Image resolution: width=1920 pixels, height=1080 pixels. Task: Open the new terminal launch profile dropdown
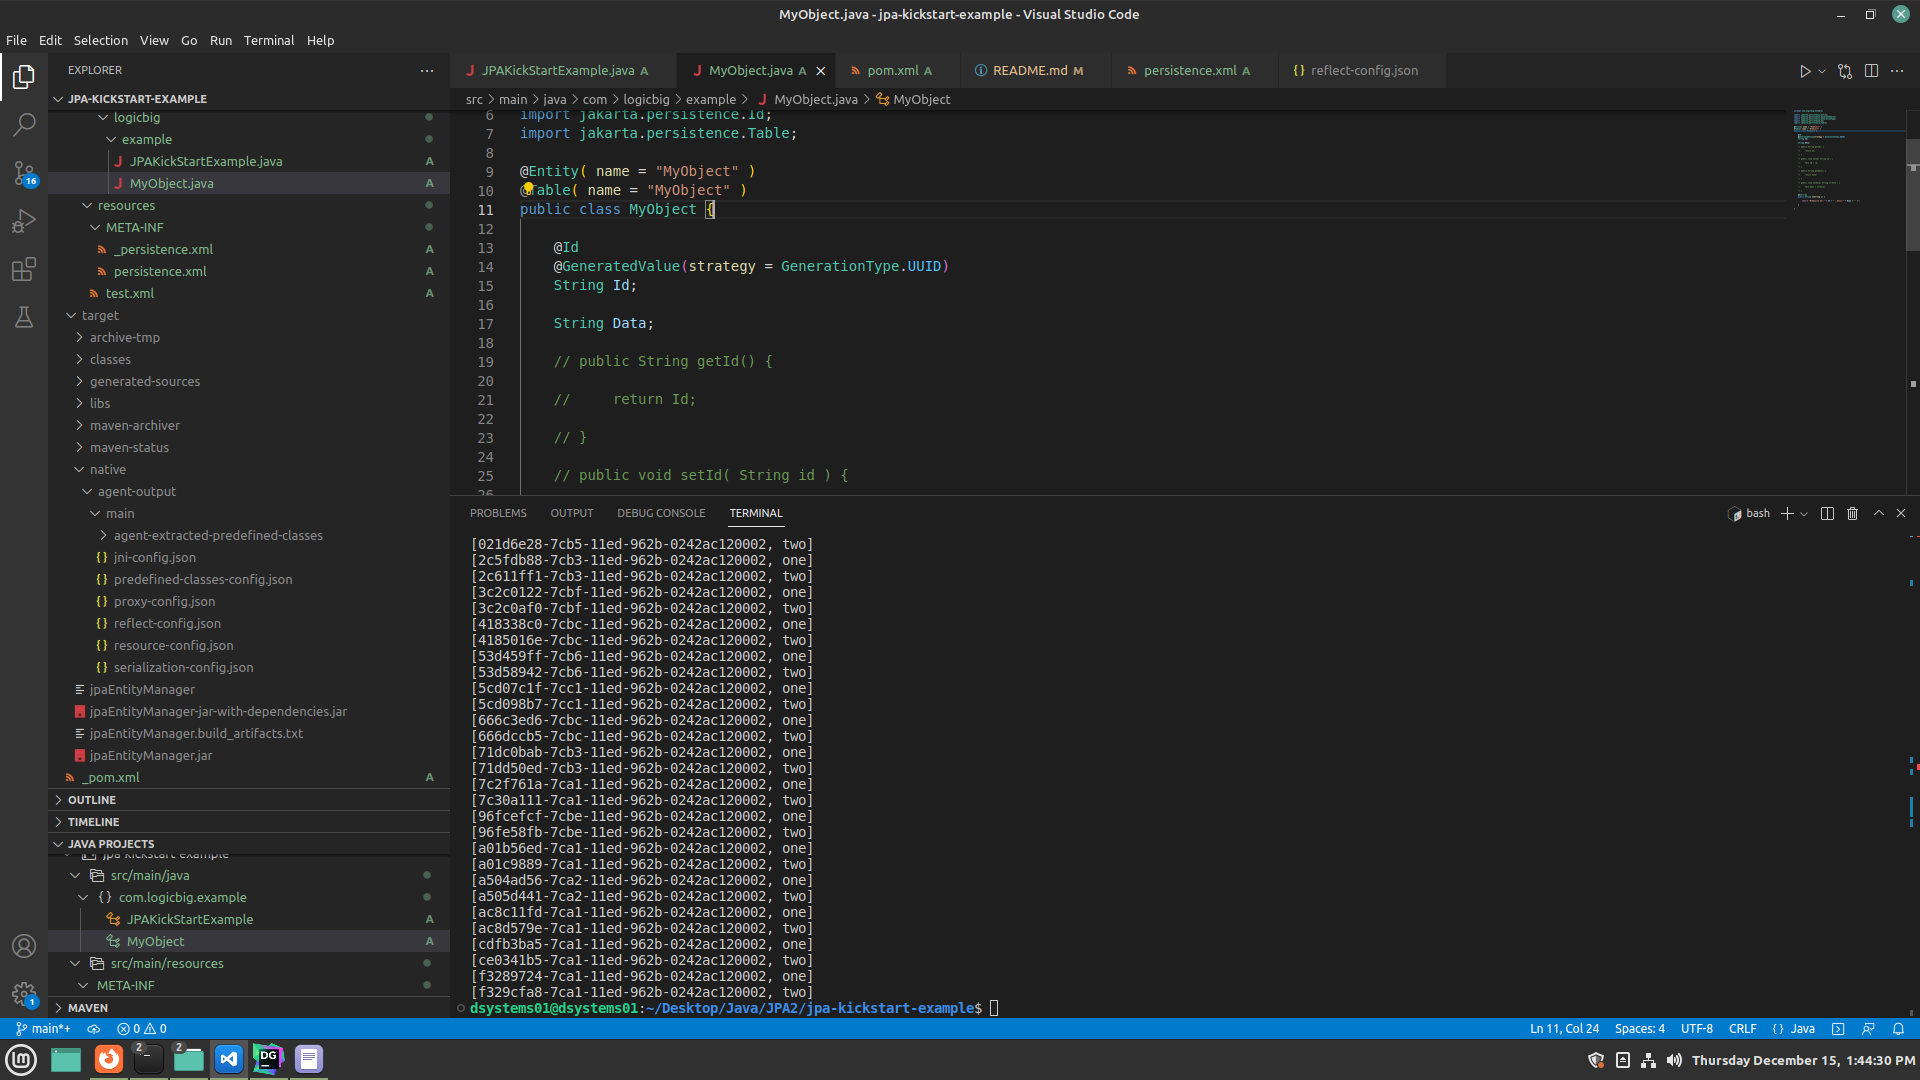tap(1804, 513)
